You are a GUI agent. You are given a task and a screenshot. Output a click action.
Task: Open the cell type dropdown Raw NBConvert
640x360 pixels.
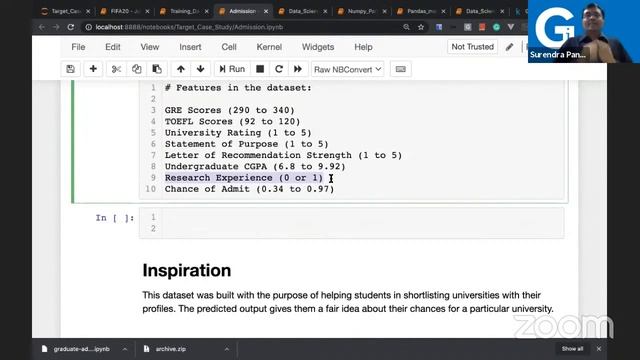pyautogui.click(x=348, y=69)
